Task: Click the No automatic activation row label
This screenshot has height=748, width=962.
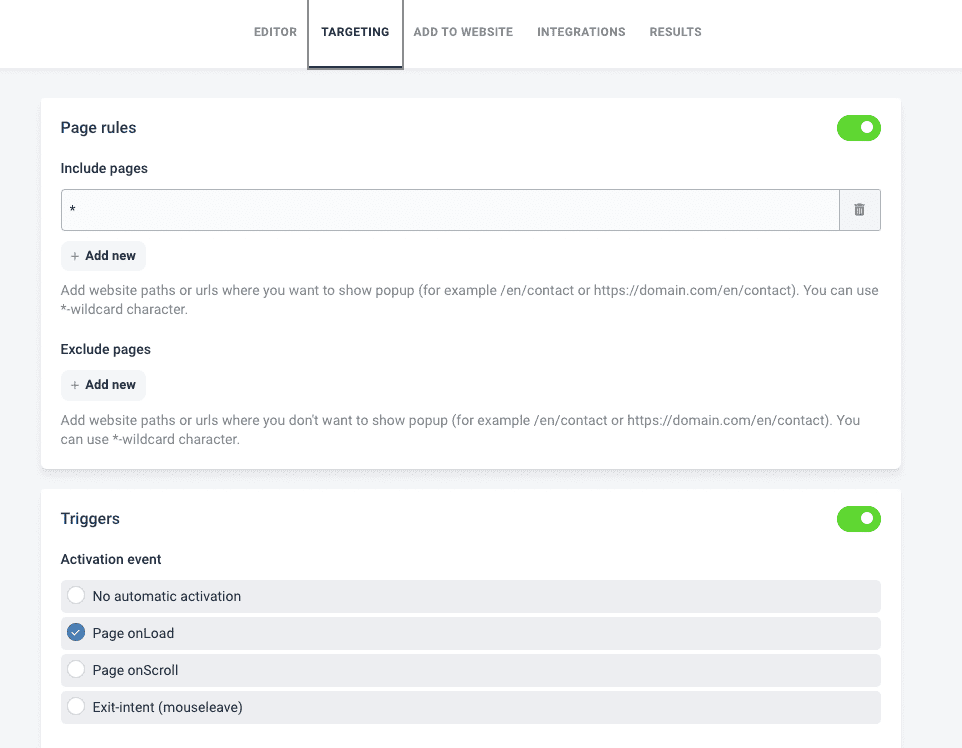Action: tap(167, 596)
